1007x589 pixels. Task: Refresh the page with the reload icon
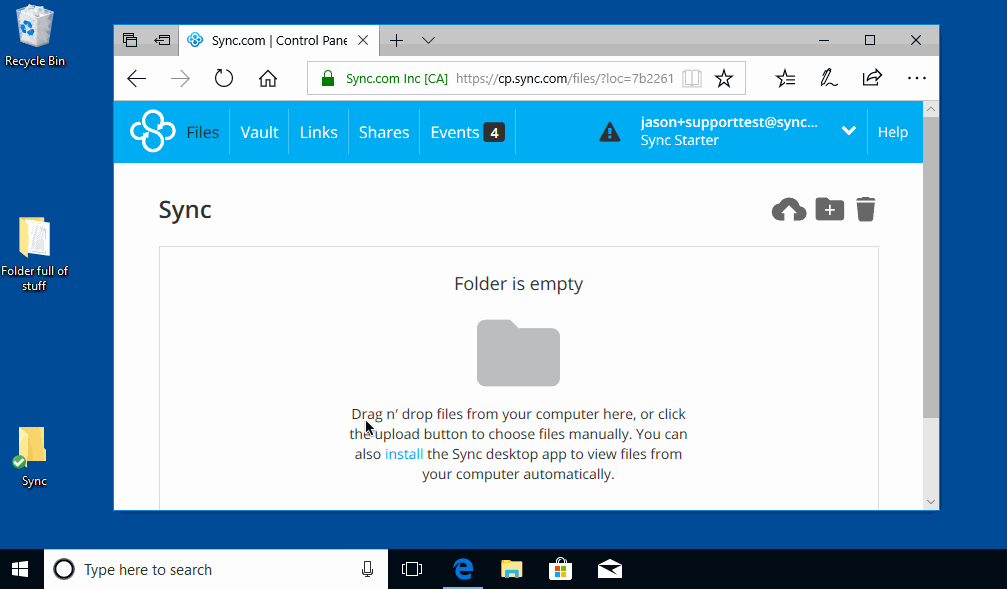223,78
